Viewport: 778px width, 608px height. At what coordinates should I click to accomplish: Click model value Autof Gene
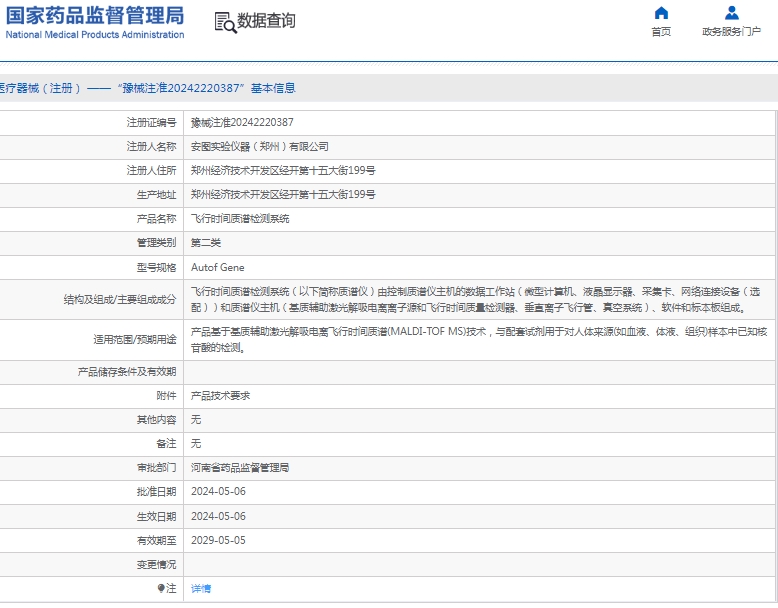click(217, 268)
